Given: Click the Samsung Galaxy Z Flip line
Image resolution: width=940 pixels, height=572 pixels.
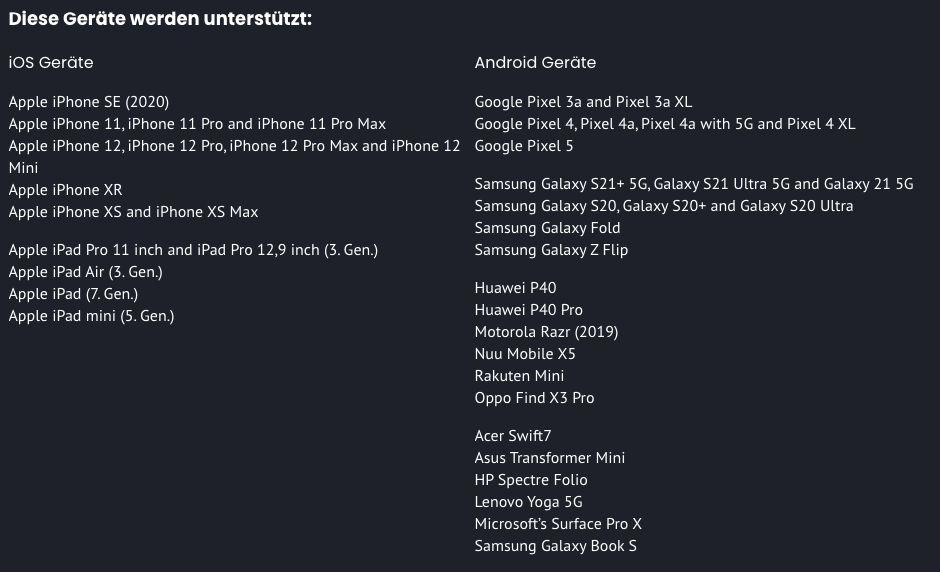Looking at the screenshot, I should pyautogui.click(x=551, y=250).
